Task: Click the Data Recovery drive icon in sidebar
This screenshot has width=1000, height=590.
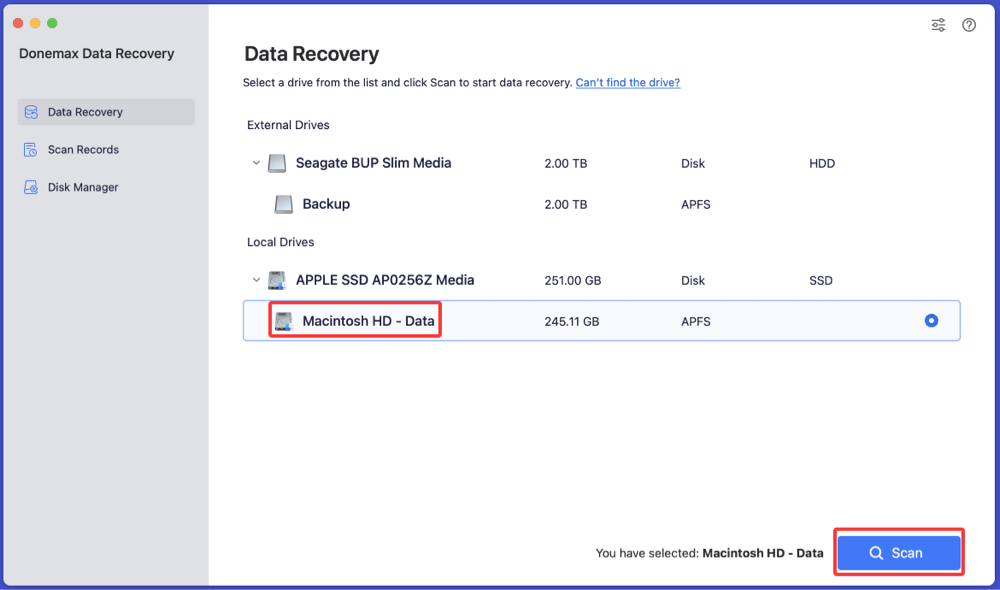Action: [31, 111]
